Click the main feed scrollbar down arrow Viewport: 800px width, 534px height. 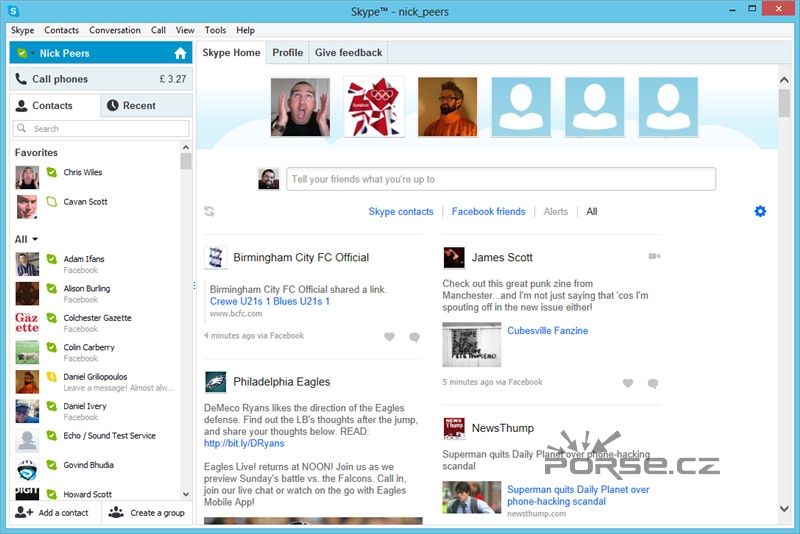pyautogui.click(x=784, y=508)
